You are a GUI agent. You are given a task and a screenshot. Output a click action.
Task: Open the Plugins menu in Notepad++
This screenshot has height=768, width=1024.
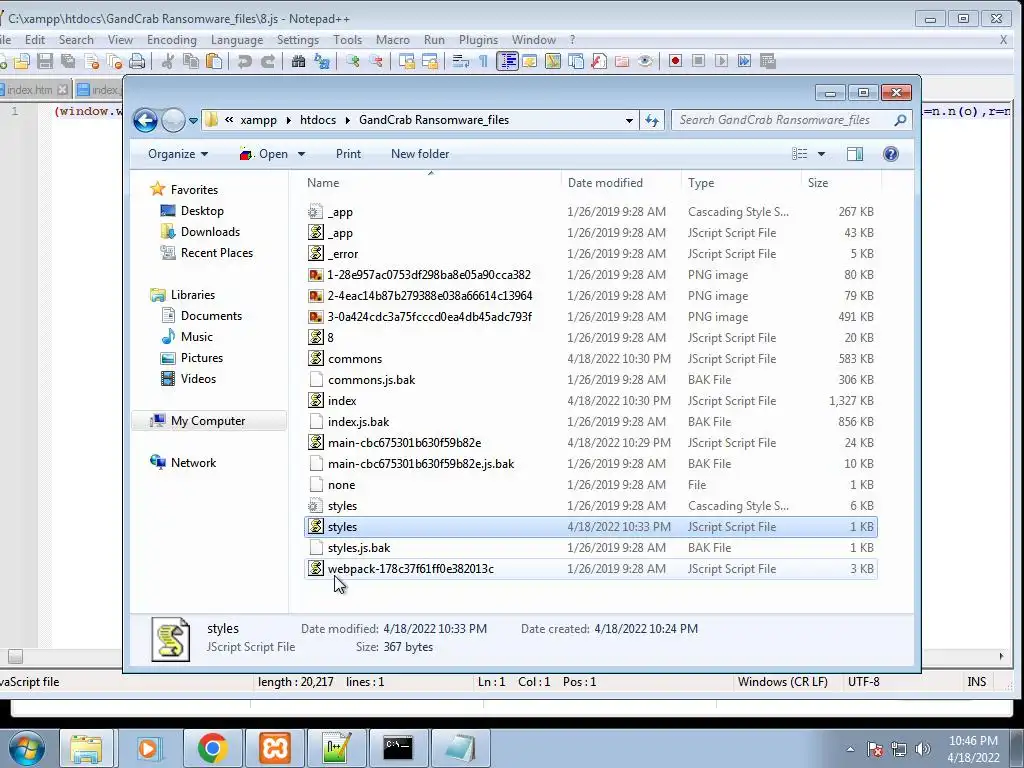[x=478, y=40]
